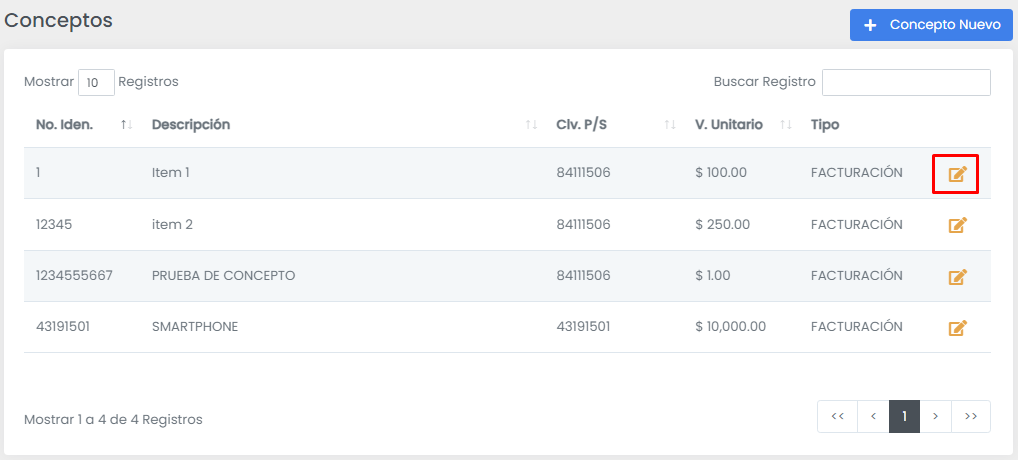Go to first page of results

click(x=838, y=417)
